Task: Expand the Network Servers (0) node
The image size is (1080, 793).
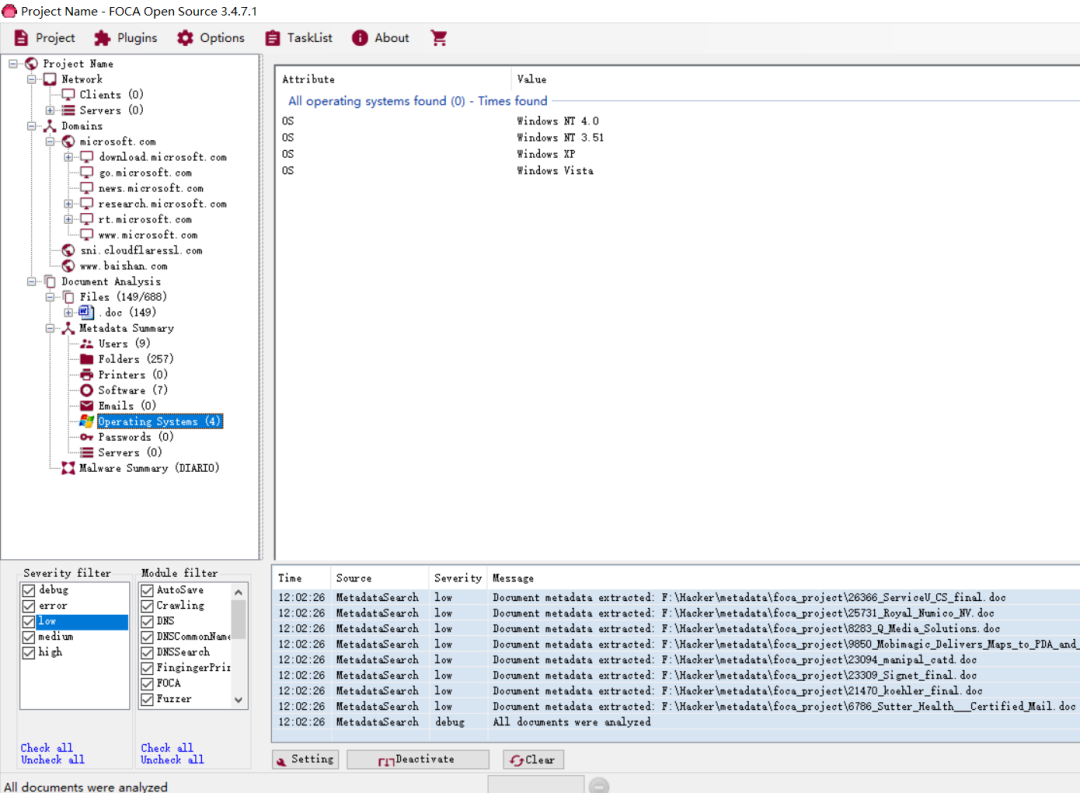Action: click(x=50, y=110)
